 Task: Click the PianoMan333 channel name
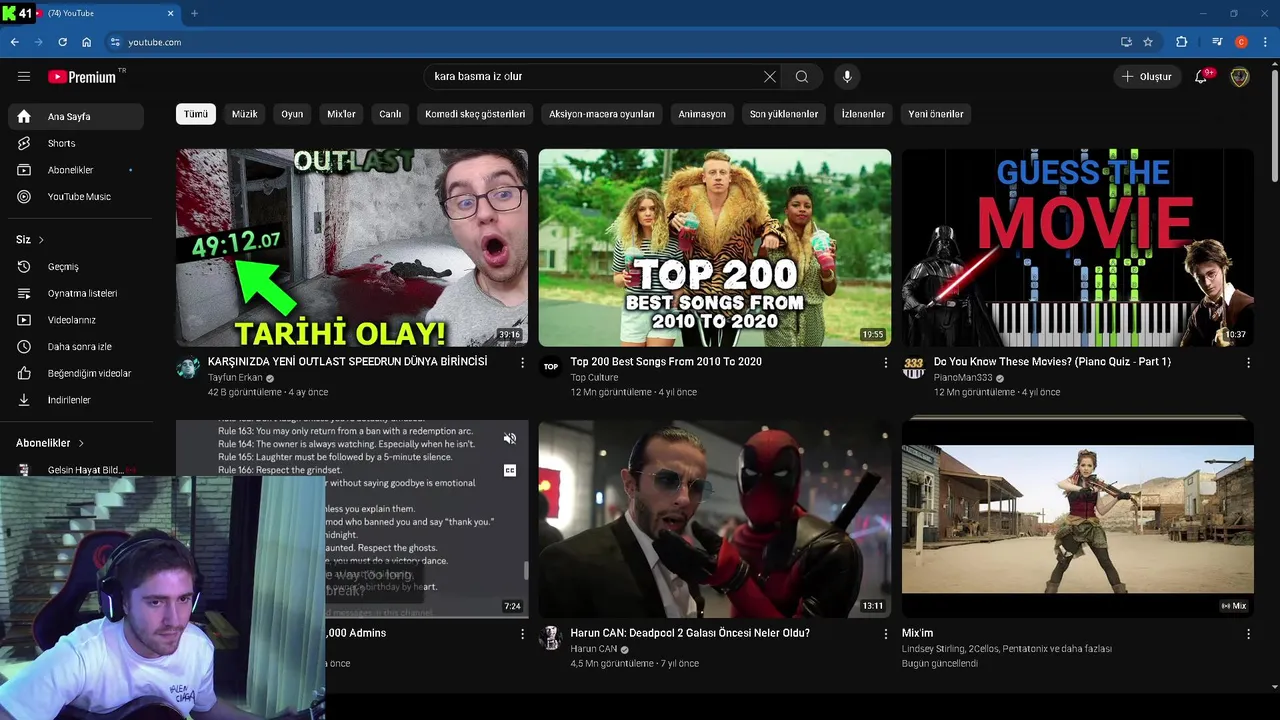pos(963,378)
